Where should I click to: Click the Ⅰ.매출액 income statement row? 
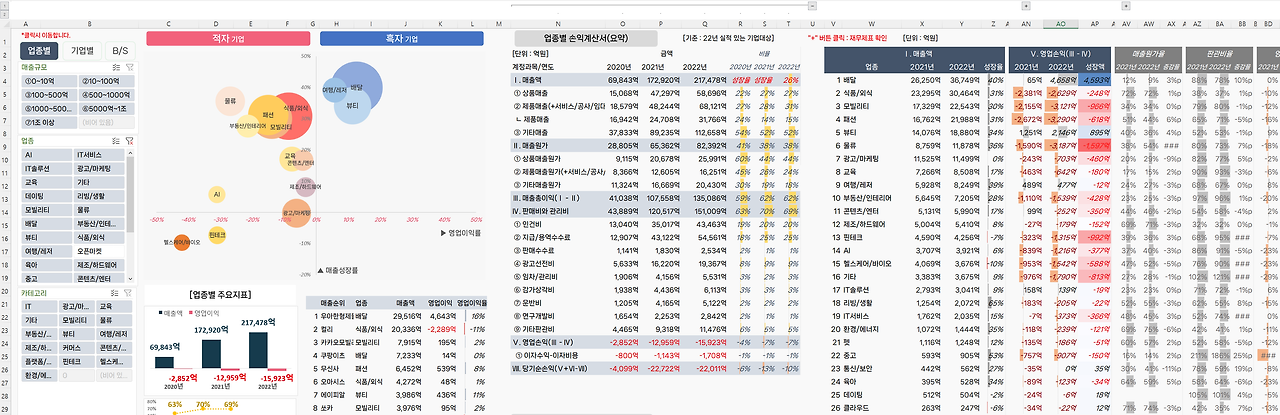click(x=655, y=78)
